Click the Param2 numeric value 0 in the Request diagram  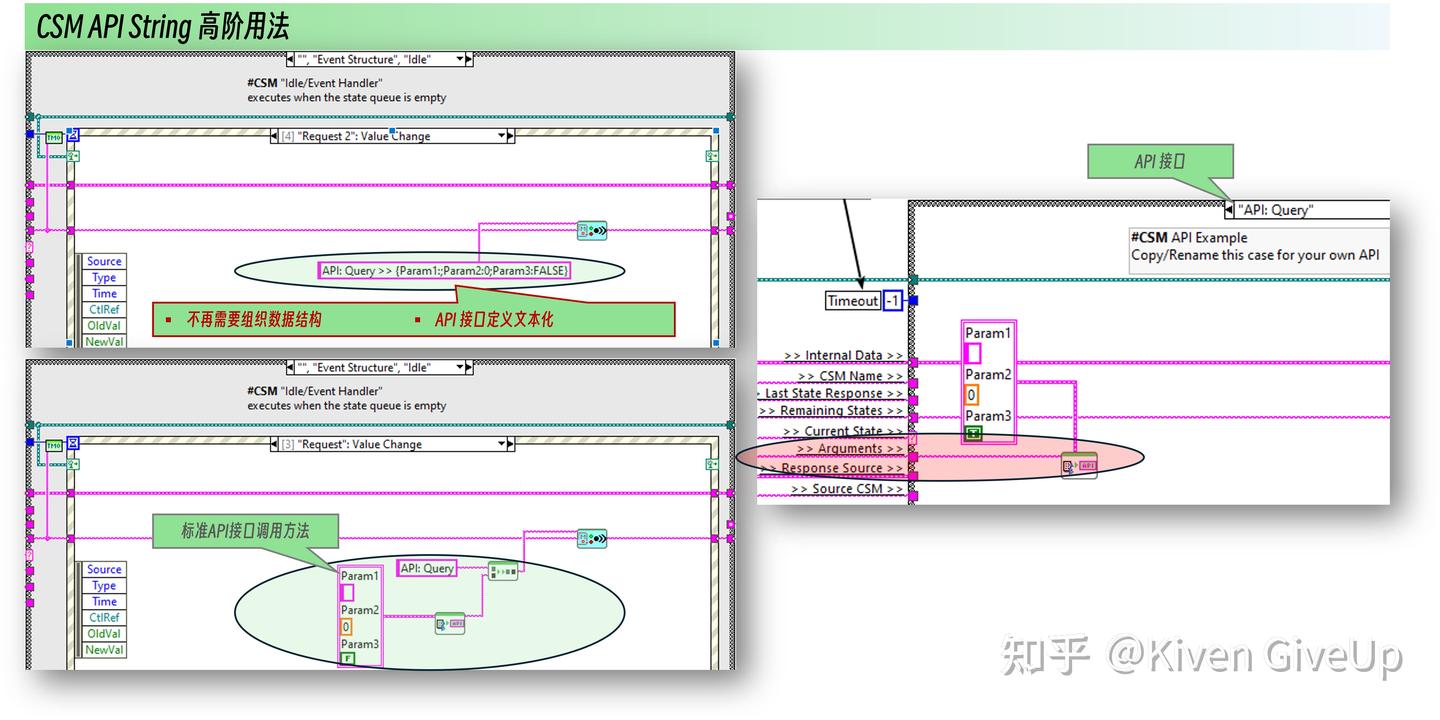coord(346,627)
